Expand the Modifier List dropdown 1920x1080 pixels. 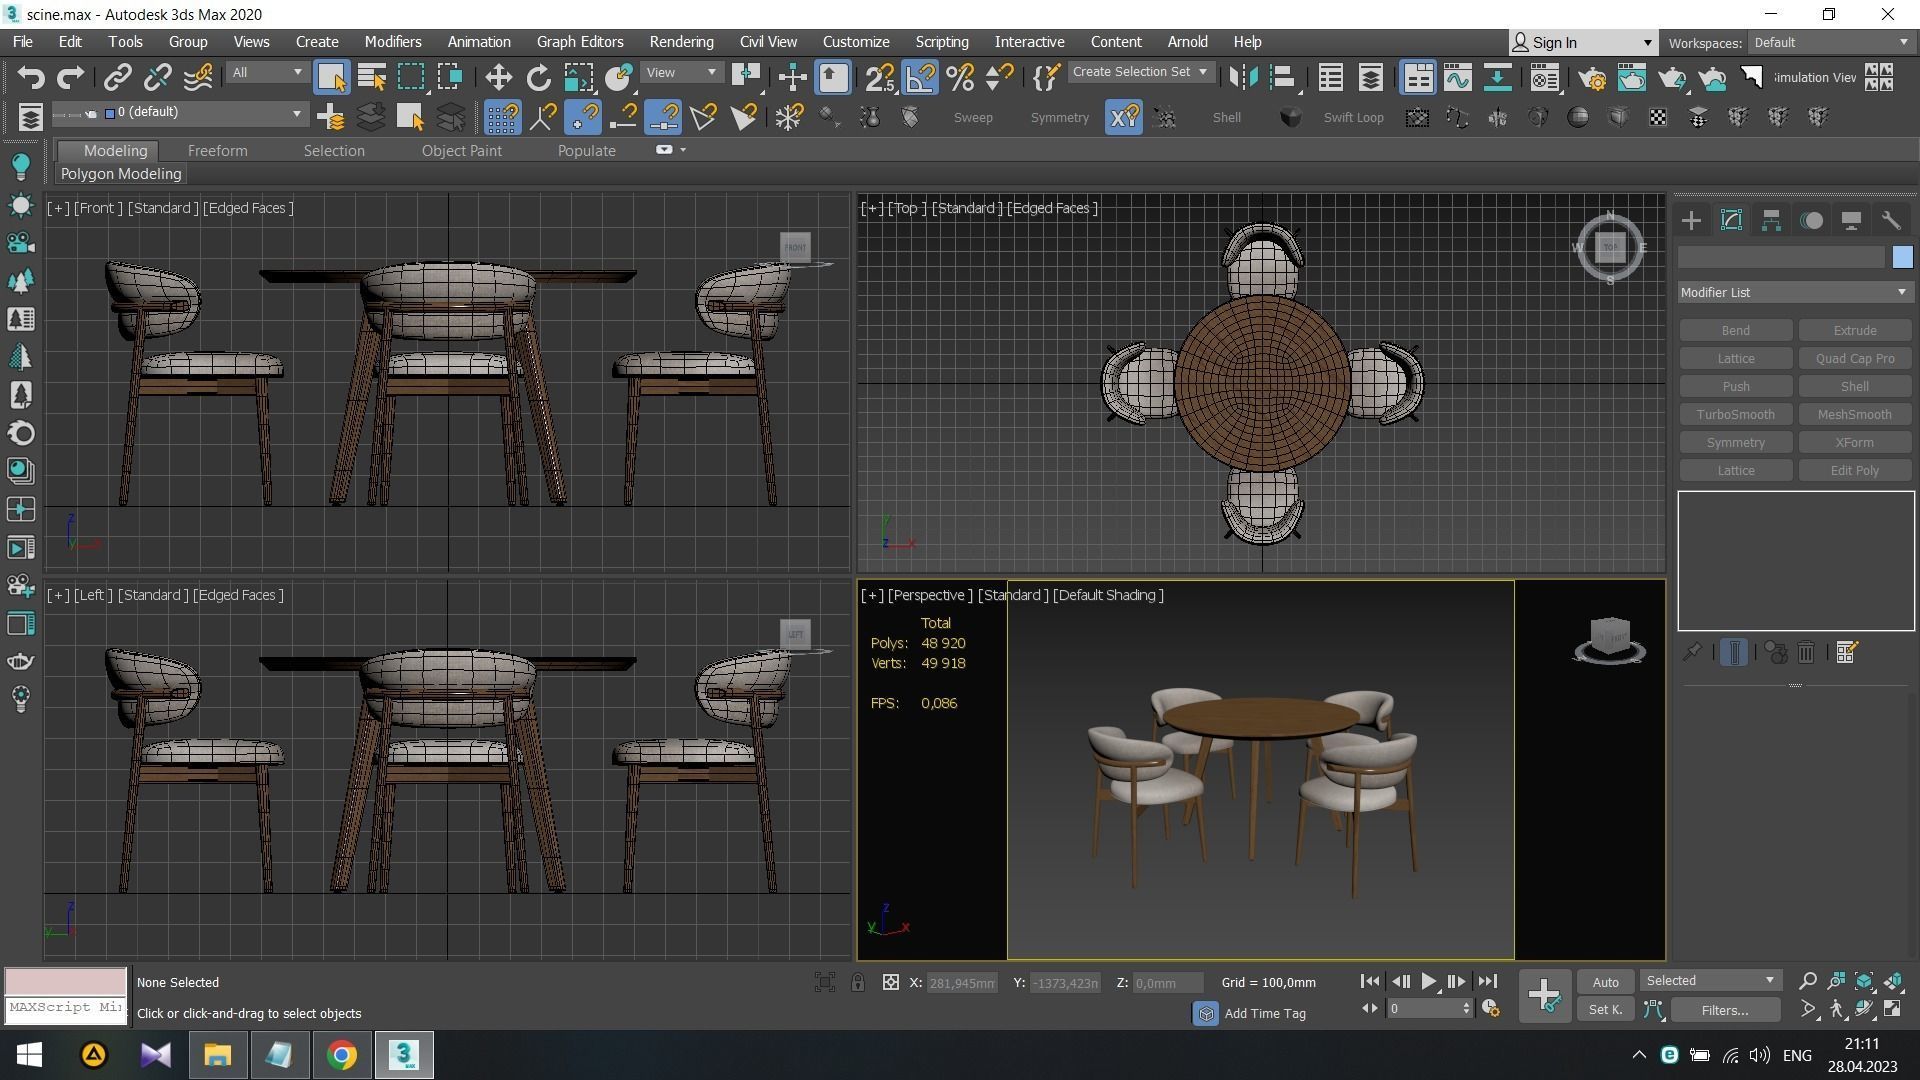point(1795,293)
